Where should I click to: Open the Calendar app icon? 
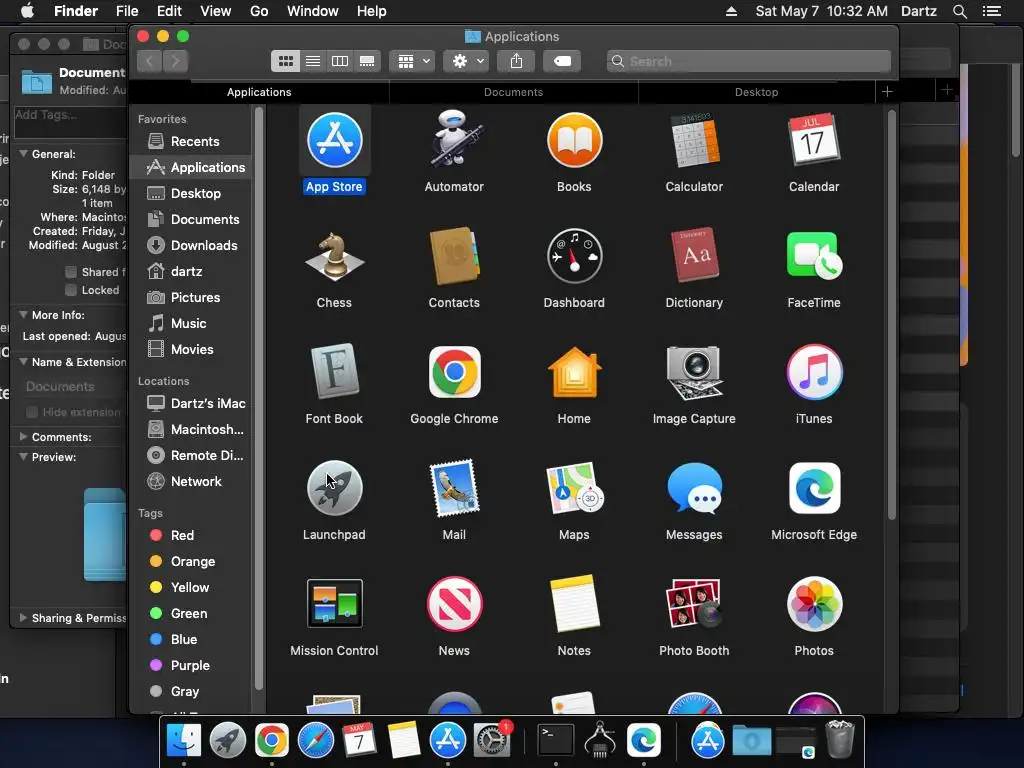point(814,140)
